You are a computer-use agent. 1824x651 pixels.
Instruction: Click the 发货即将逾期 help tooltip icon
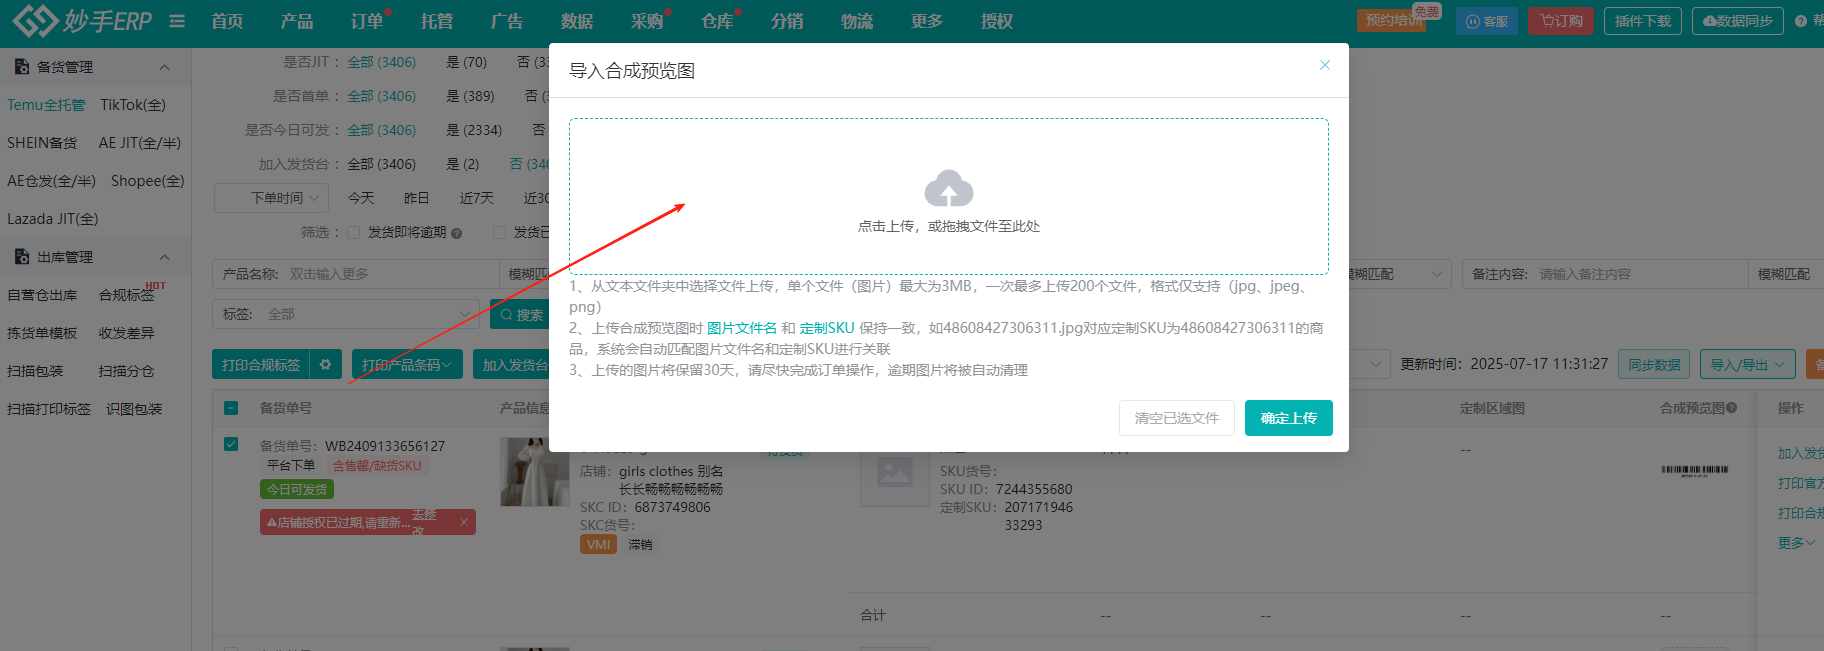coord(456,233)
